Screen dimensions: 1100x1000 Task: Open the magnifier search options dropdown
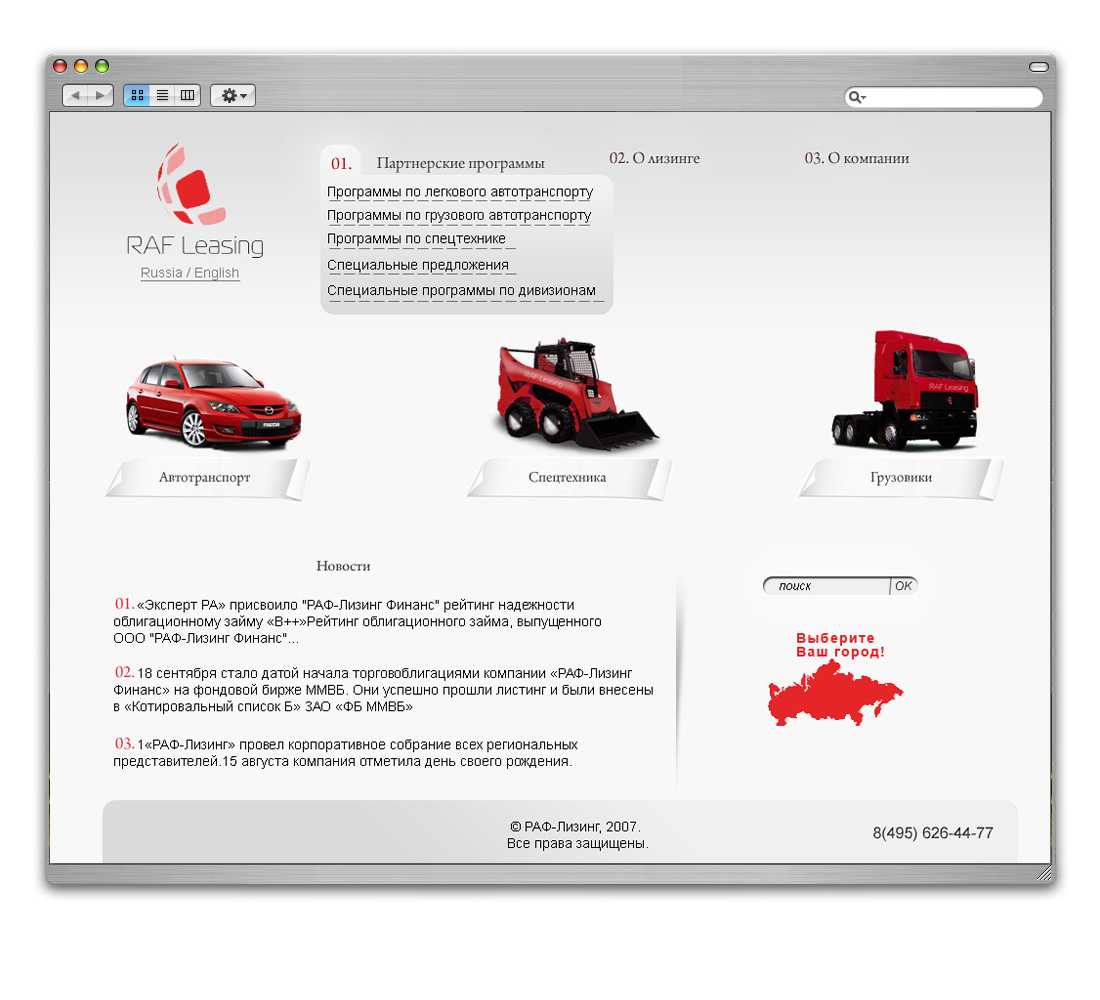point(857,97)
